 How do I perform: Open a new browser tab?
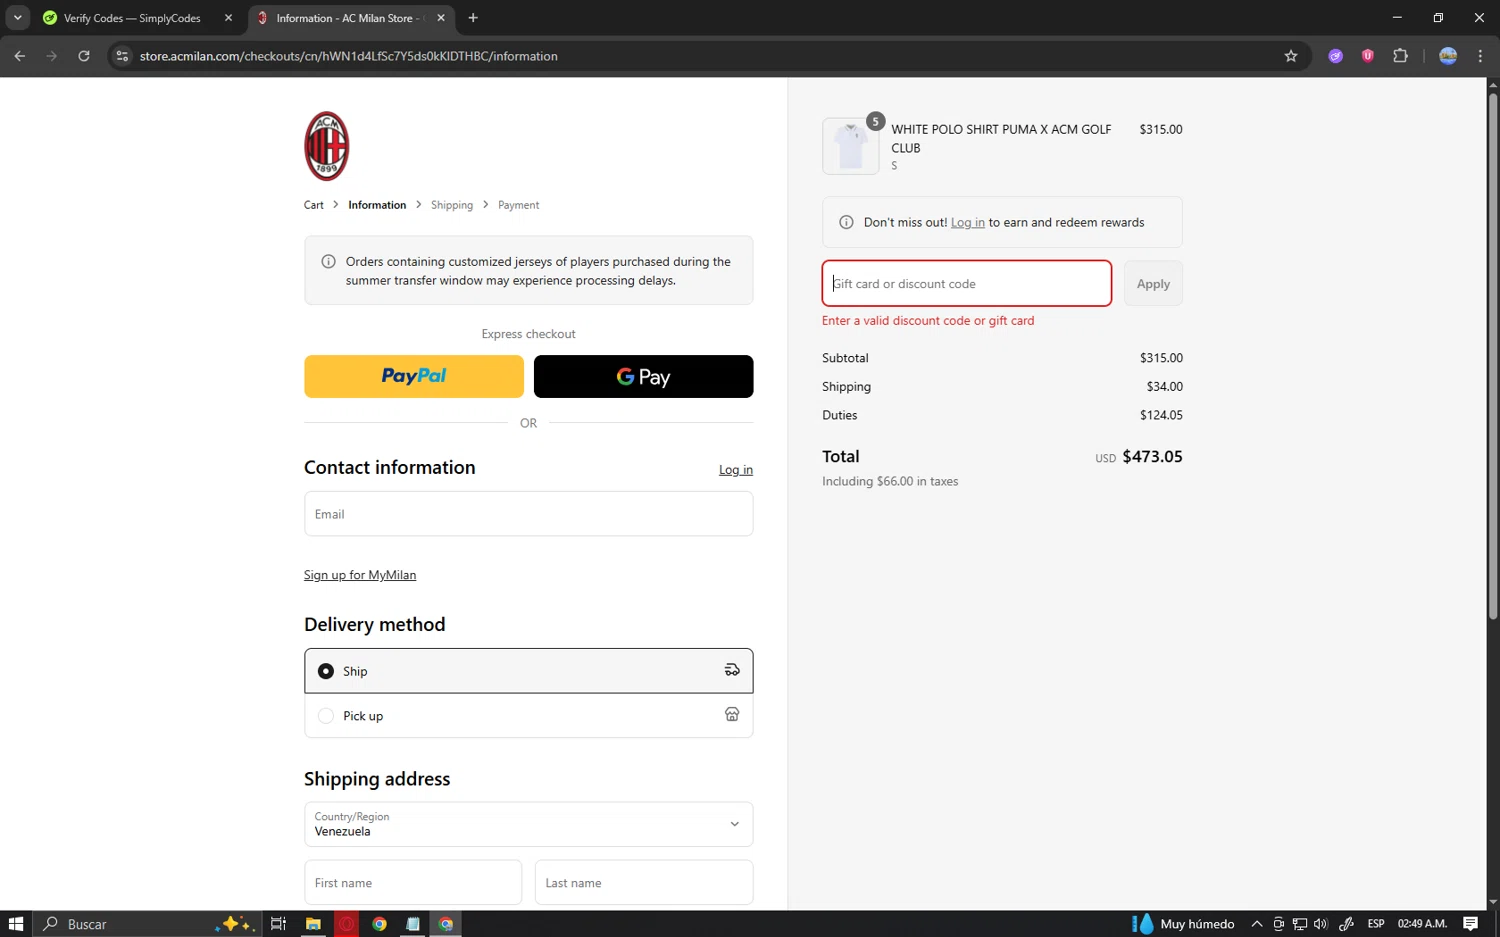click(x=473, y=18)
